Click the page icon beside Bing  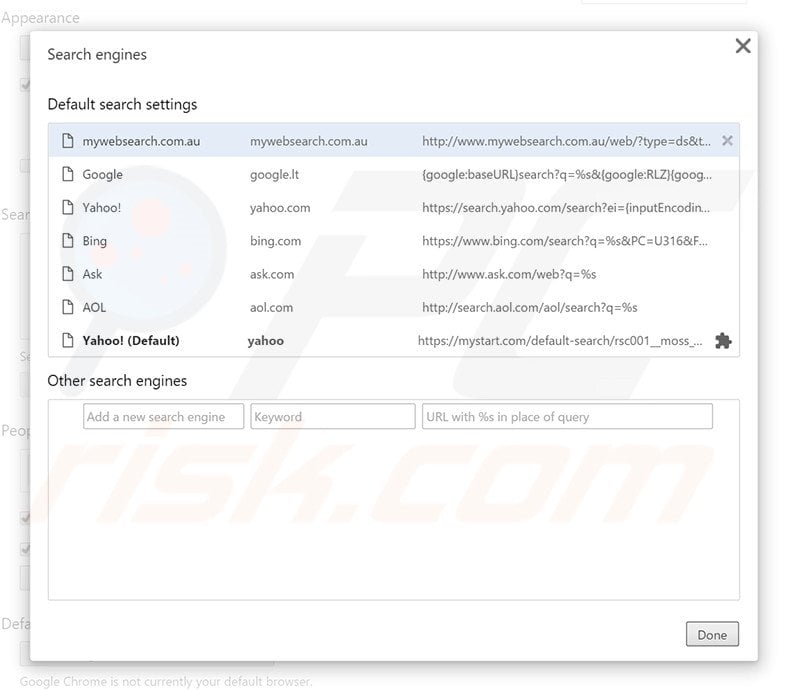coord(68,241)
